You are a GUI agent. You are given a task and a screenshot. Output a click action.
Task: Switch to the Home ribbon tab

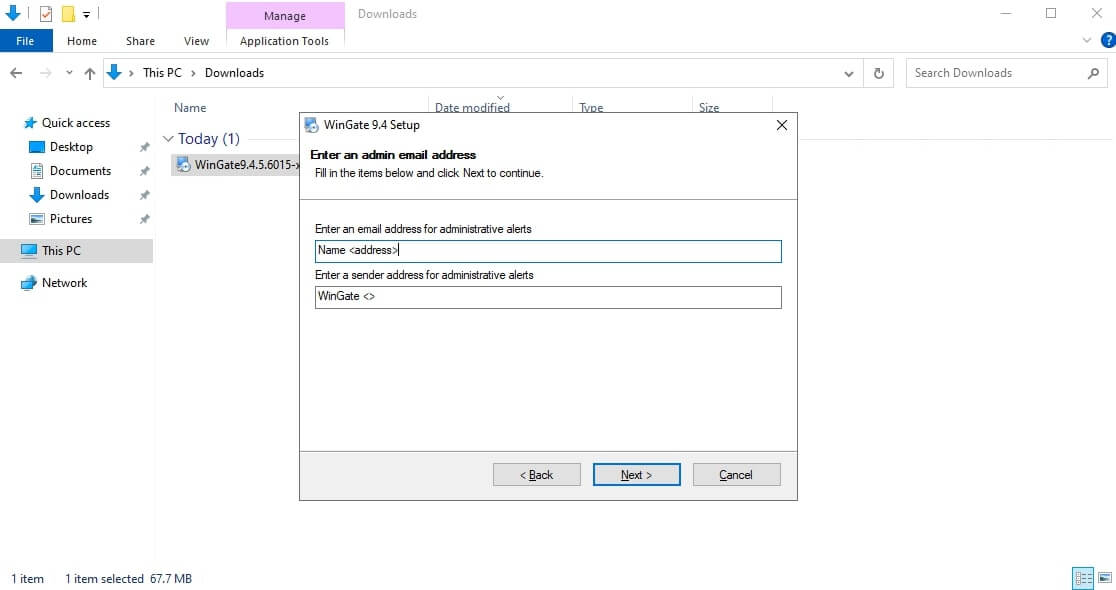(82, 41)
